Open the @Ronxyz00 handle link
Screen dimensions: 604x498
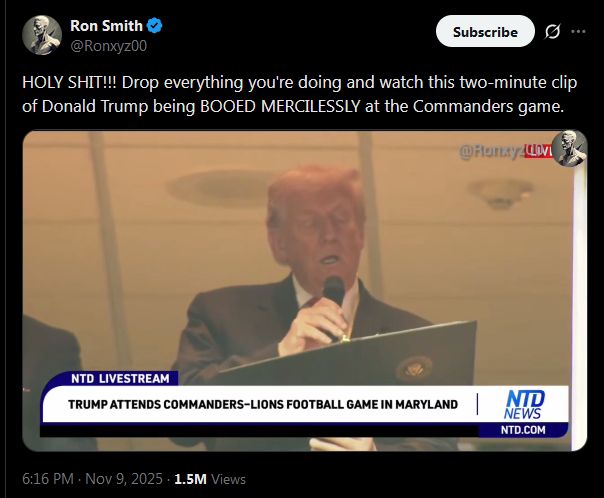109,46
